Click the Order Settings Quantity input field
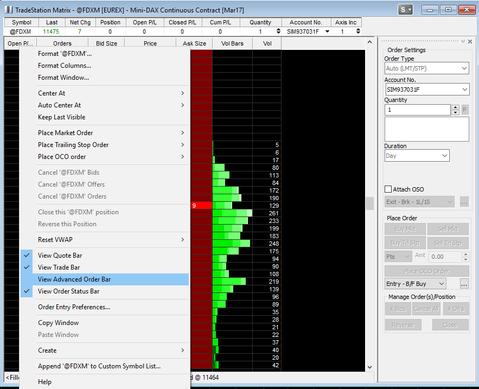479x389 pixels. click(x=418, y=110)
